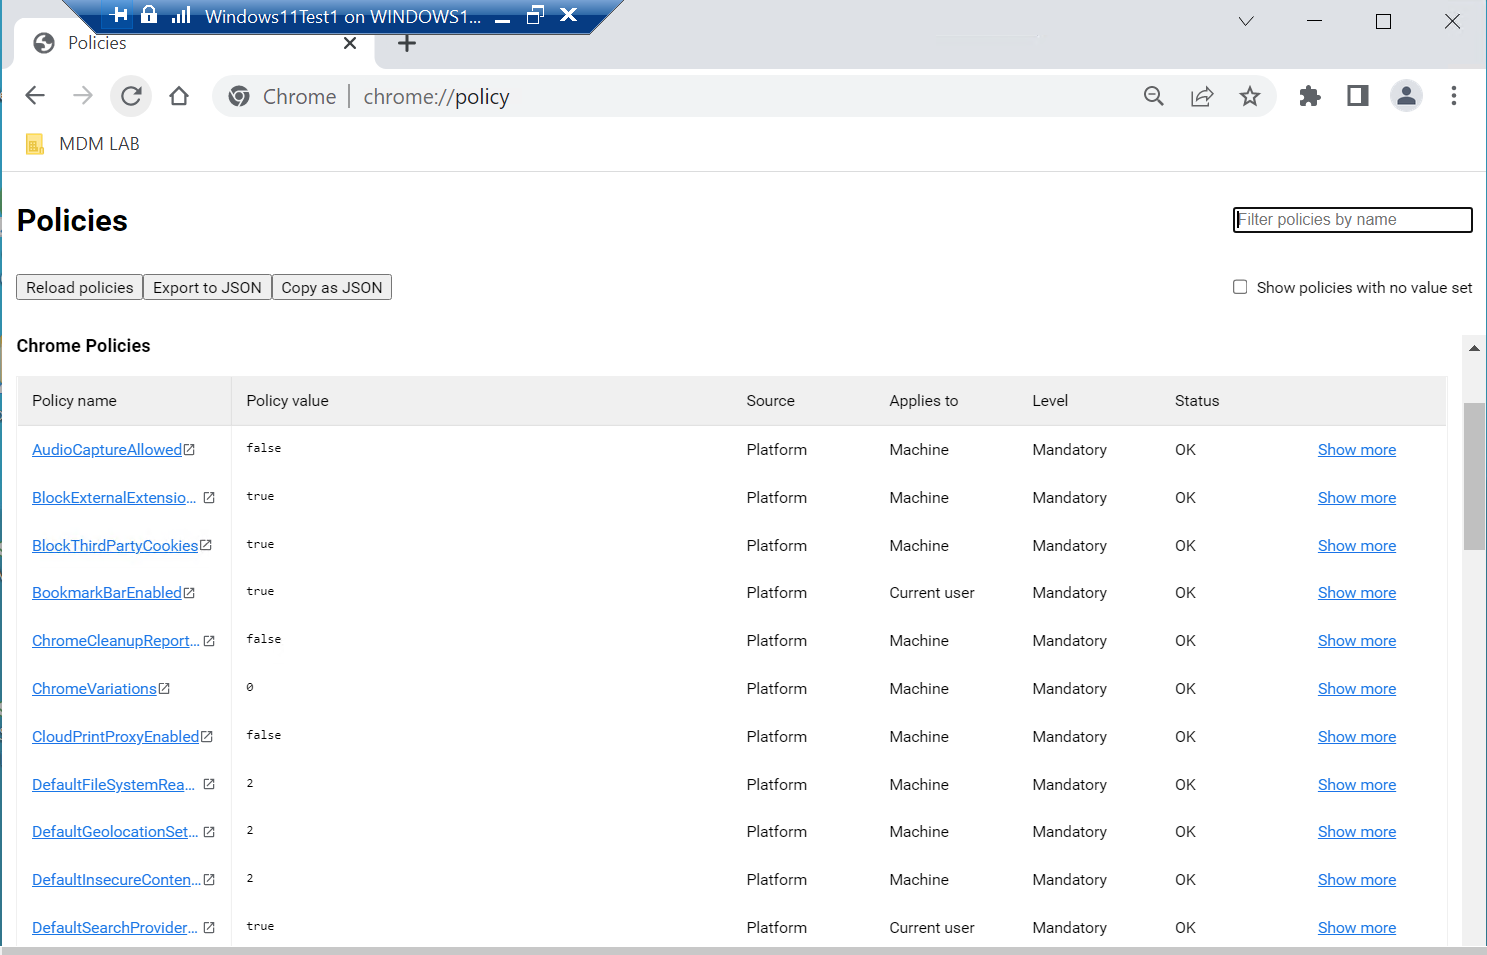Open external link icon beside DefaultSearchProvider
Image resolution: width=1487 pixels, height=955 pixels.
(209, 927)
